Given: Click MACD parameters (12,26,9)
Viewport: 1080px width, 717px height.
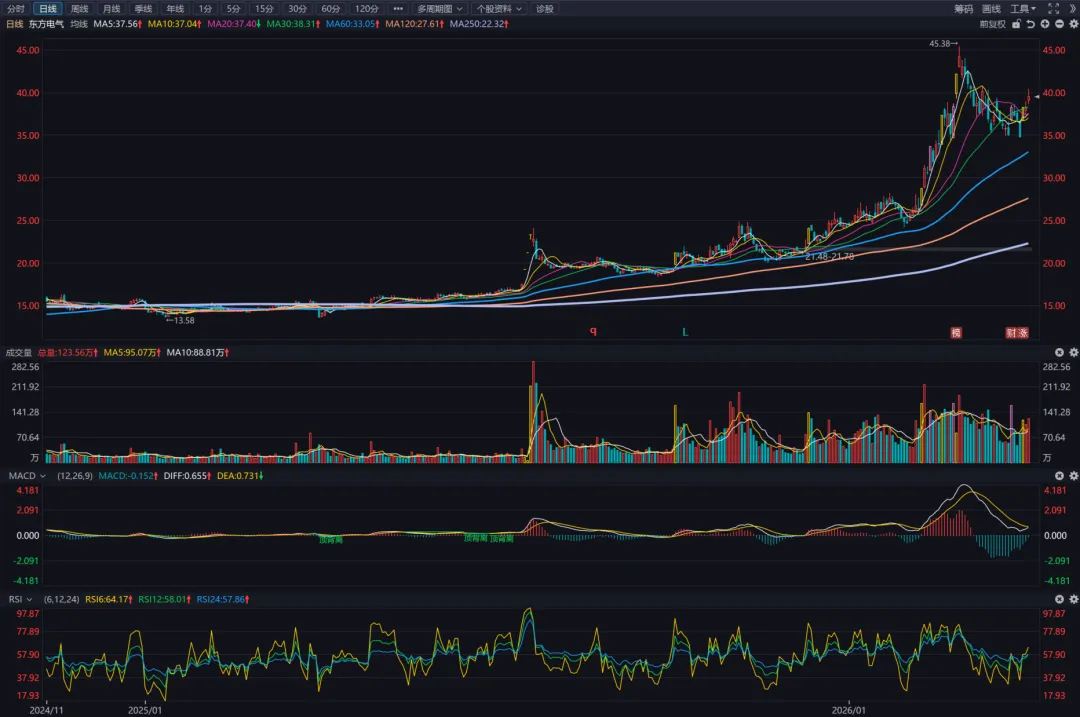Looking at the screenshot, I should pos(74,476).
